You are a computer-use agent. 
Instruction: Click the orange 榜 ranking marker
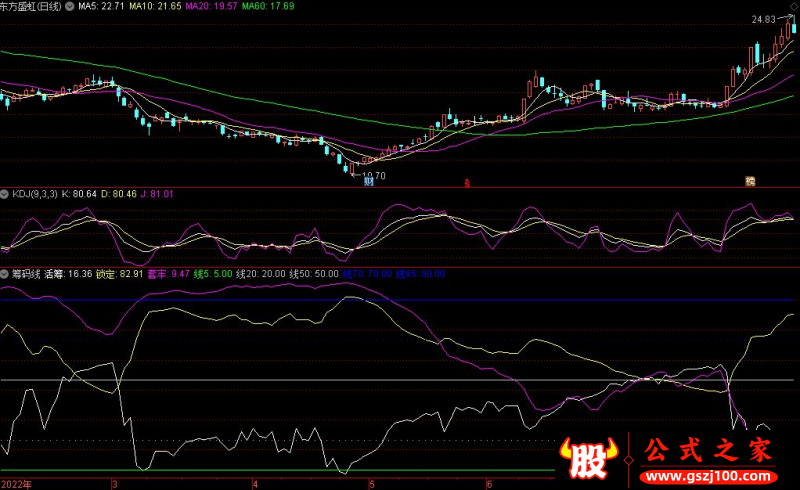(749, 181)
